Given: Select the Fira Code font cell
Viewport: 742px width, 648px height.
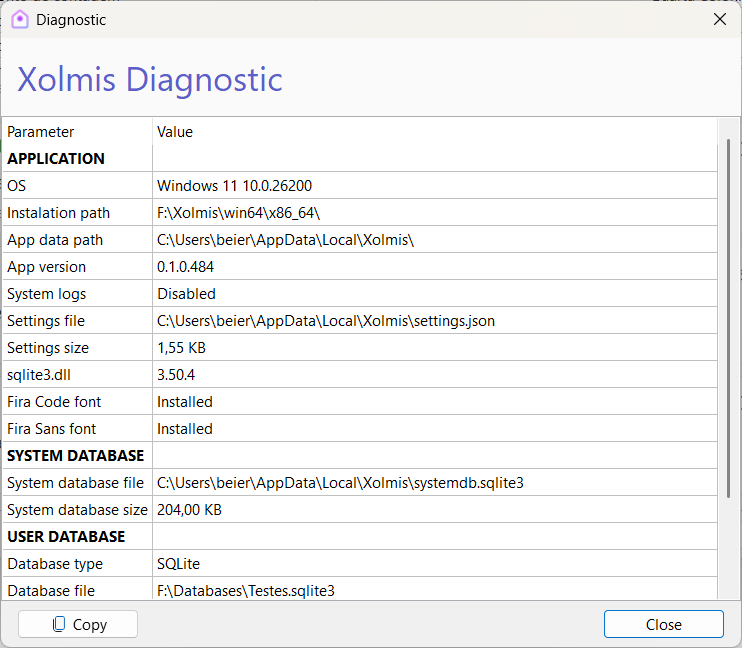Looking at the screenshot, I should coord(78,401).
